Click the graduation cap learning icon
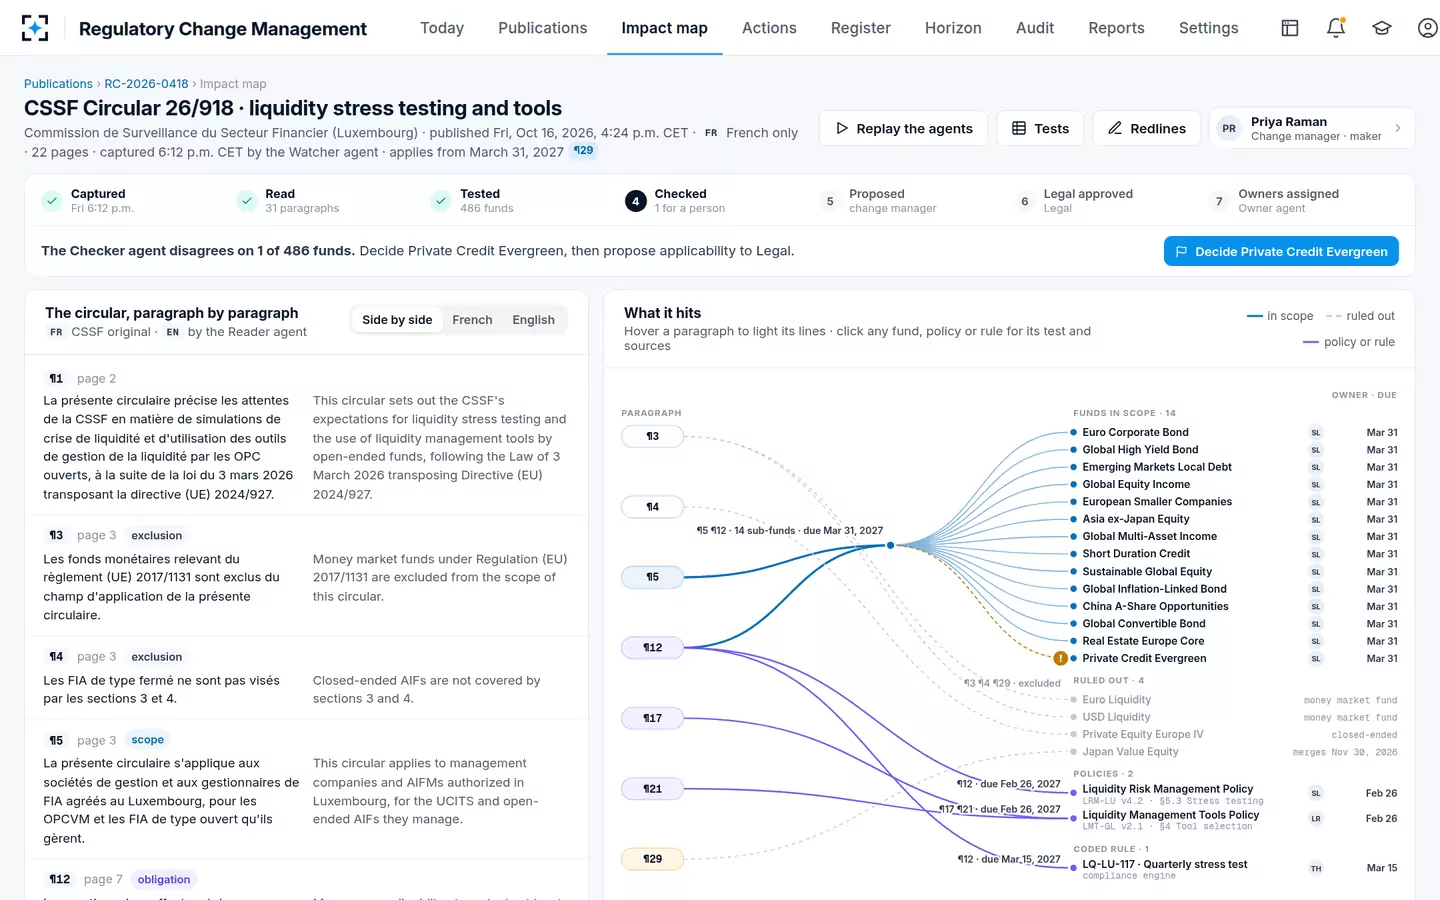1440x900 pixels. pyautogui.click(x=1382, y=28)
